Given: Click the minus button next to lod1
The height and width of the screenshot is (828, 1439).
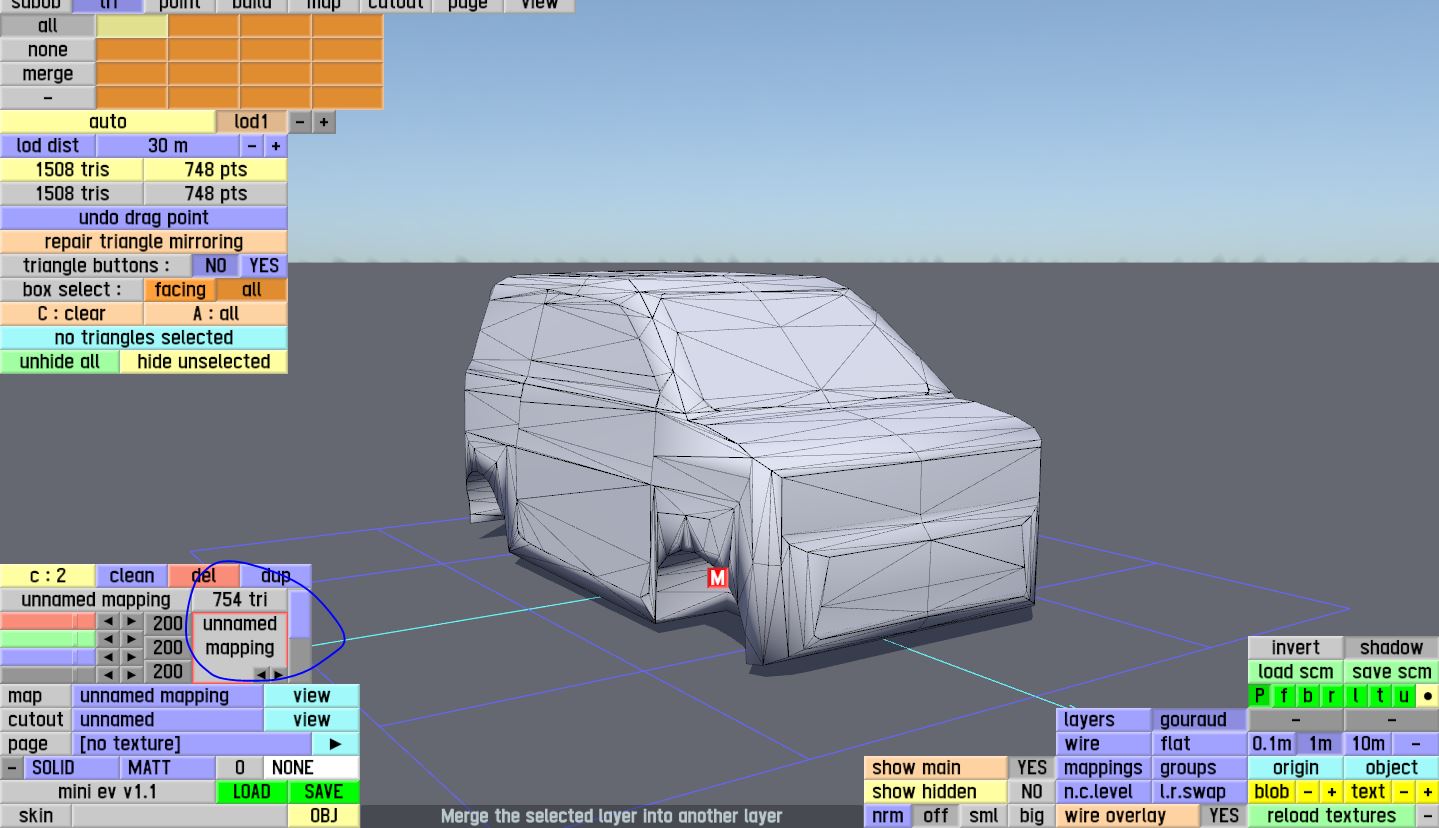Looking at the screenshot, I should coord(300,122).
